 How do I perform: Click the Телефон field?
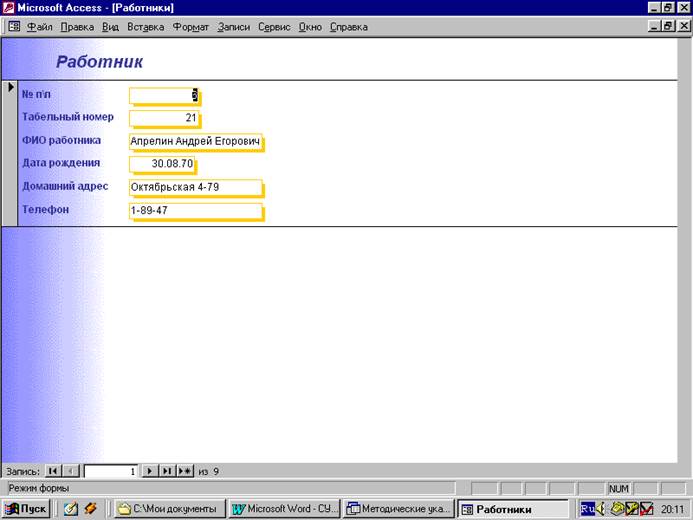195,211
